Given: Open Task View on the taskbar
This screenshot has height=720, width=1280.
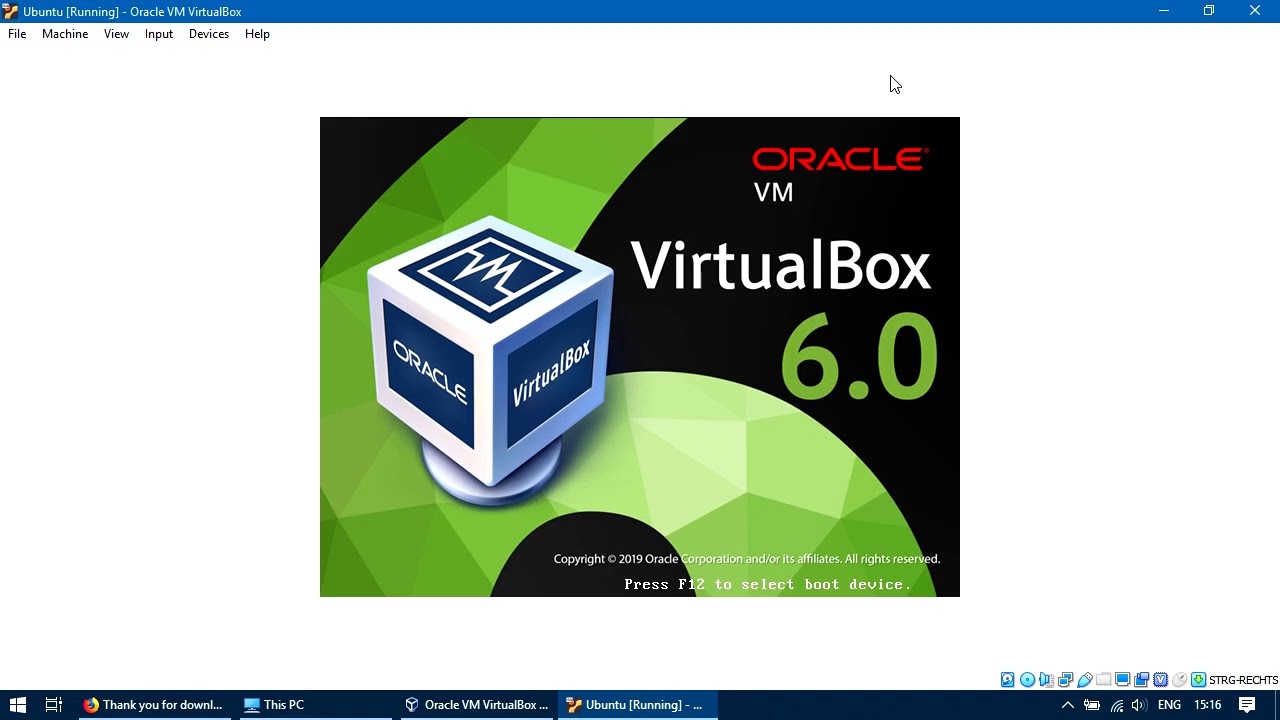Looking at the screenshot, I should [x=54, y=705].
